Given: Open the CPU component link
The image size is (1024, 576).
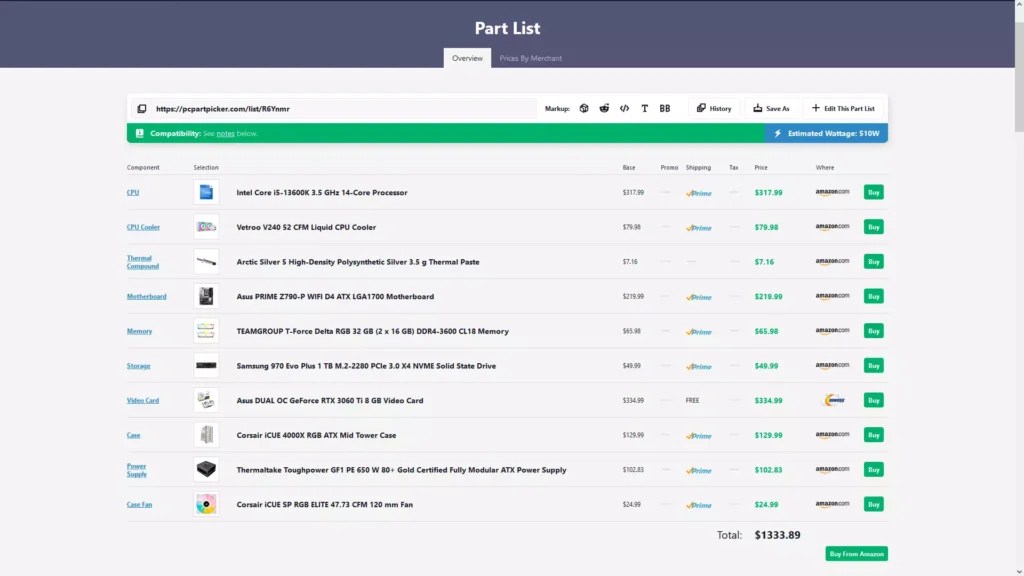Looking at the screenshot, I should [x=133, y=192].
